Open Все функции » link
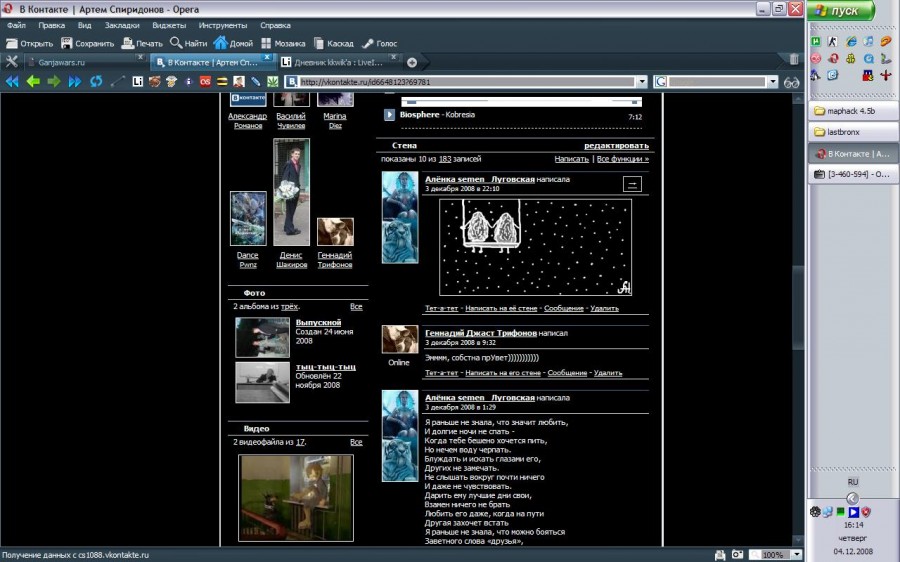The height and width of the screenshot is (562, 900). pyautogui.click(x=623, y=159)
